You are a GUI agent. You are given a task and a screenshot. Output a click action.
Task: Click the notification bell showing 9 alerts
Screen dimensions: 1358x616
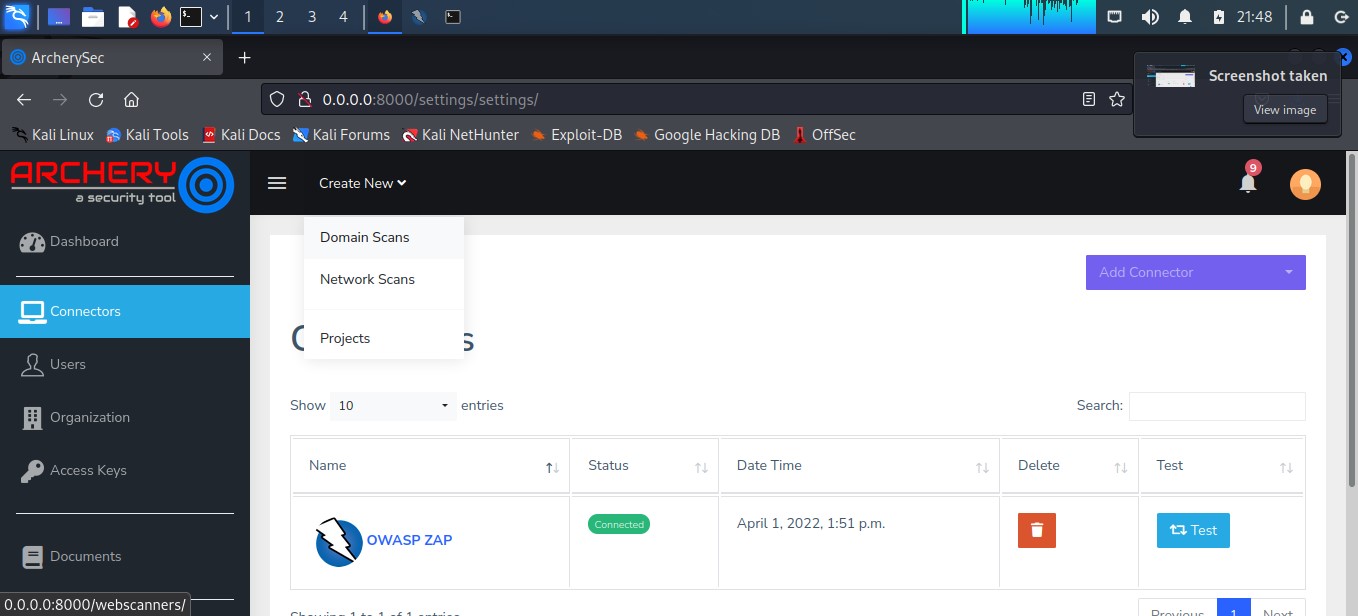coord(1247,183)
